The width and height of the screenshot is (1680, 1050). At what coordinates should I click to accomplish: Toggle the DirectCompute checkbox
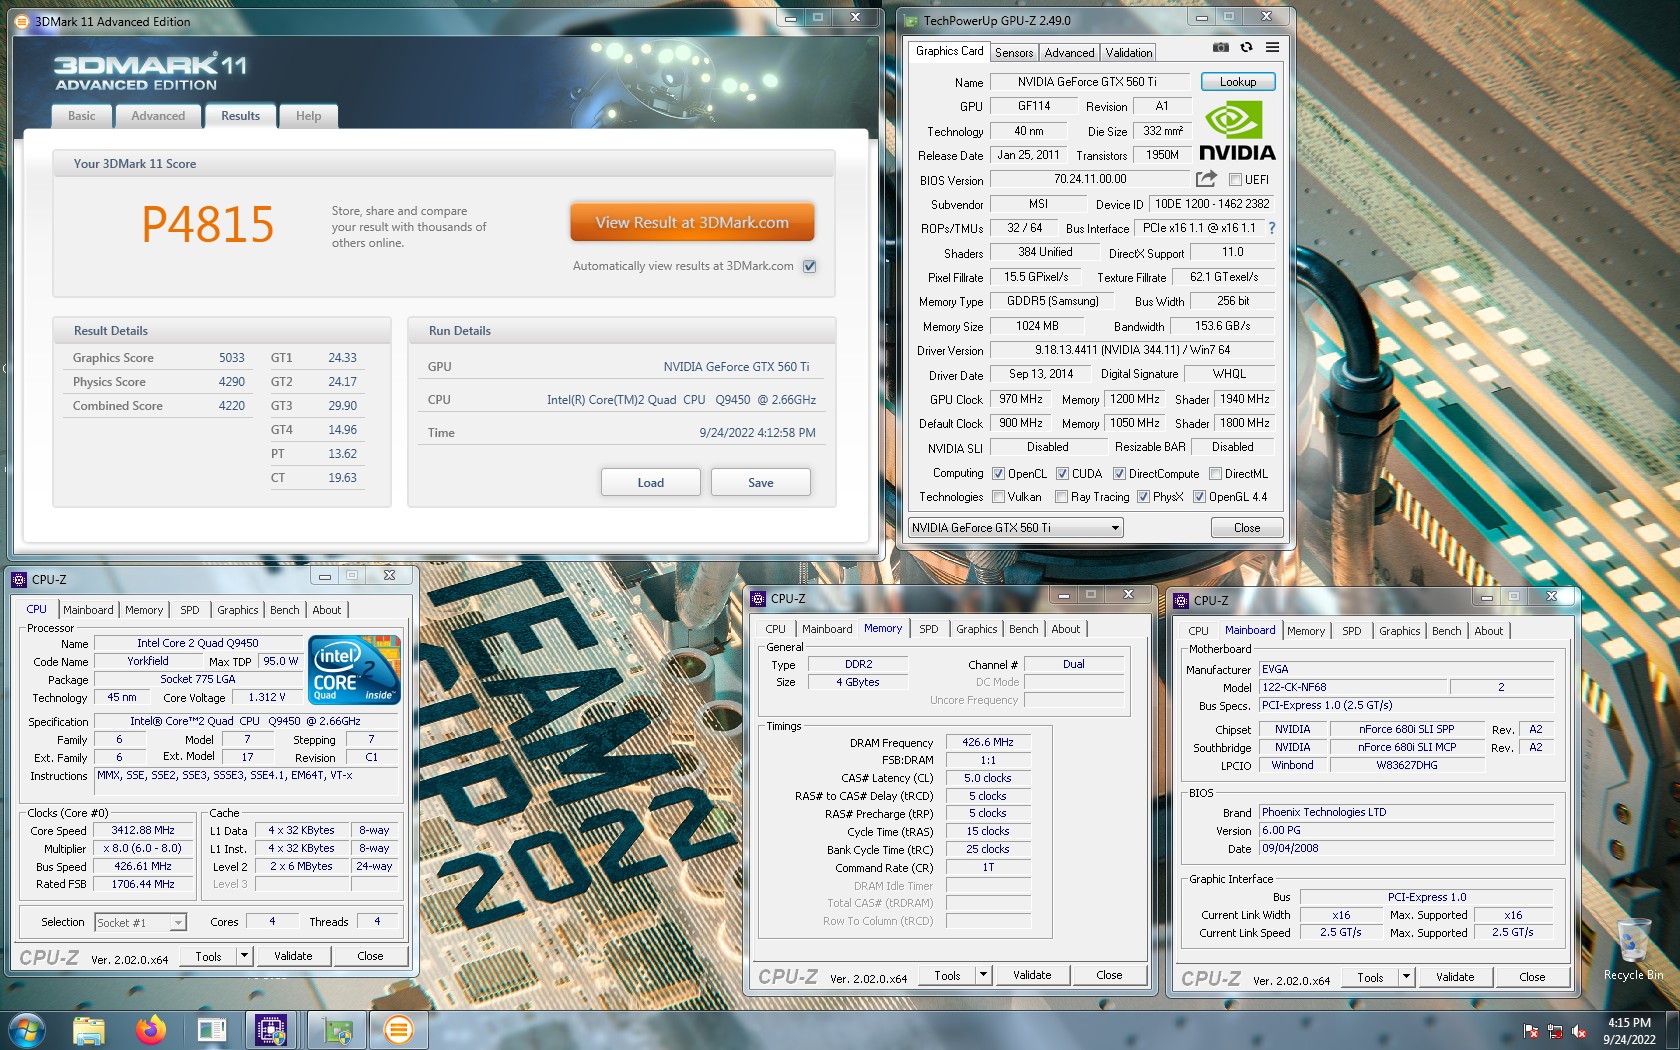pos(1119,474)
